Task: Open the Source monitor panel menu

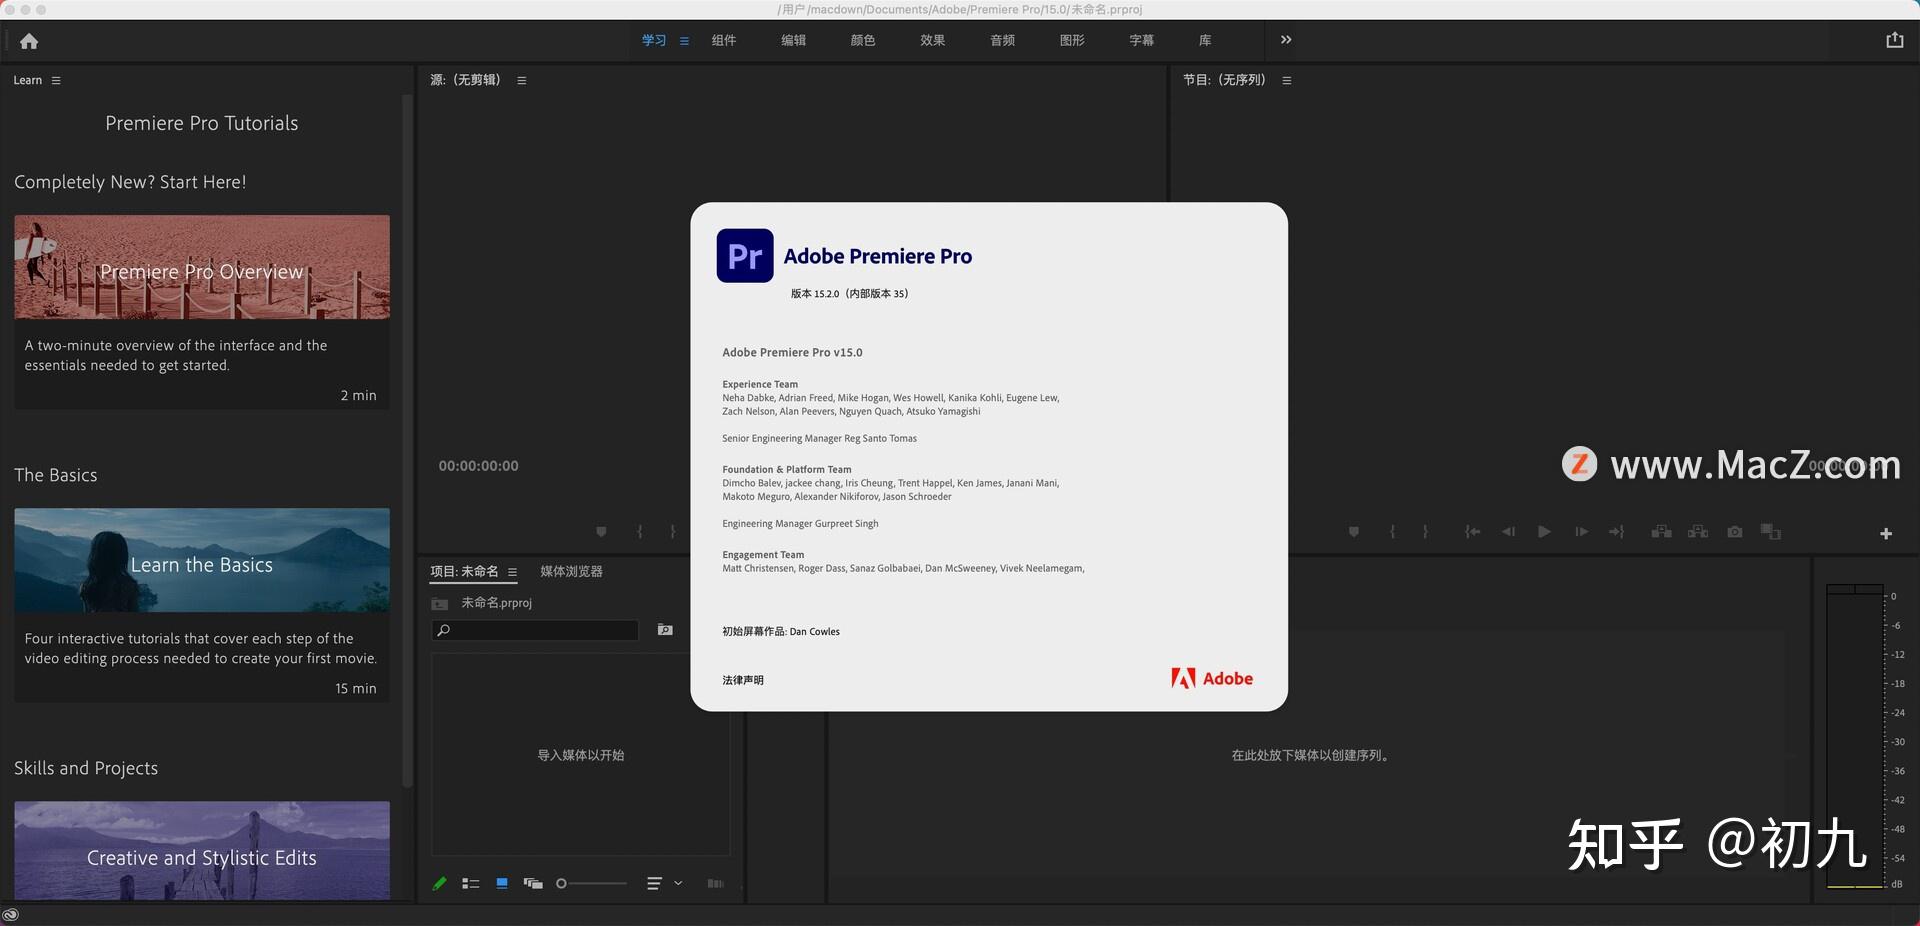Action: [522, 80]
